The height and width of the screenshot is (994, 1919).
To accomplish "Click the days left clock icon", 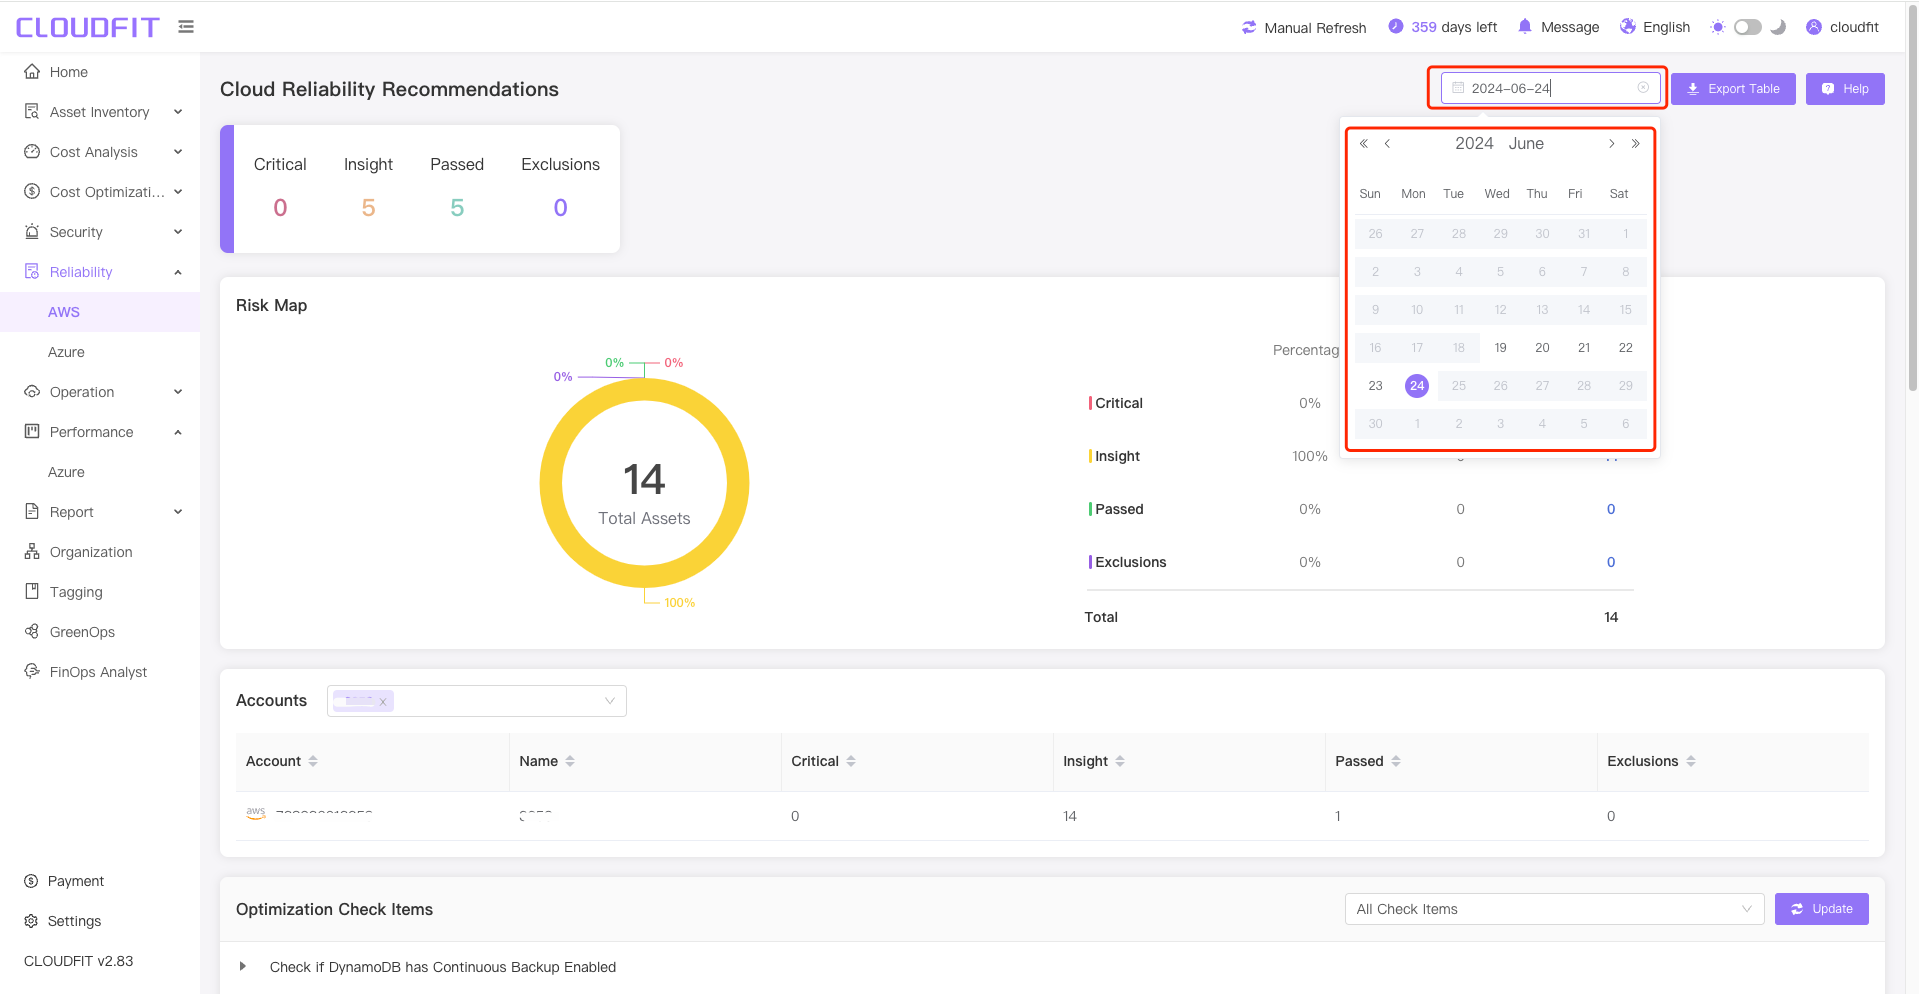I will pyautogui.click(x=1396, y=27).
